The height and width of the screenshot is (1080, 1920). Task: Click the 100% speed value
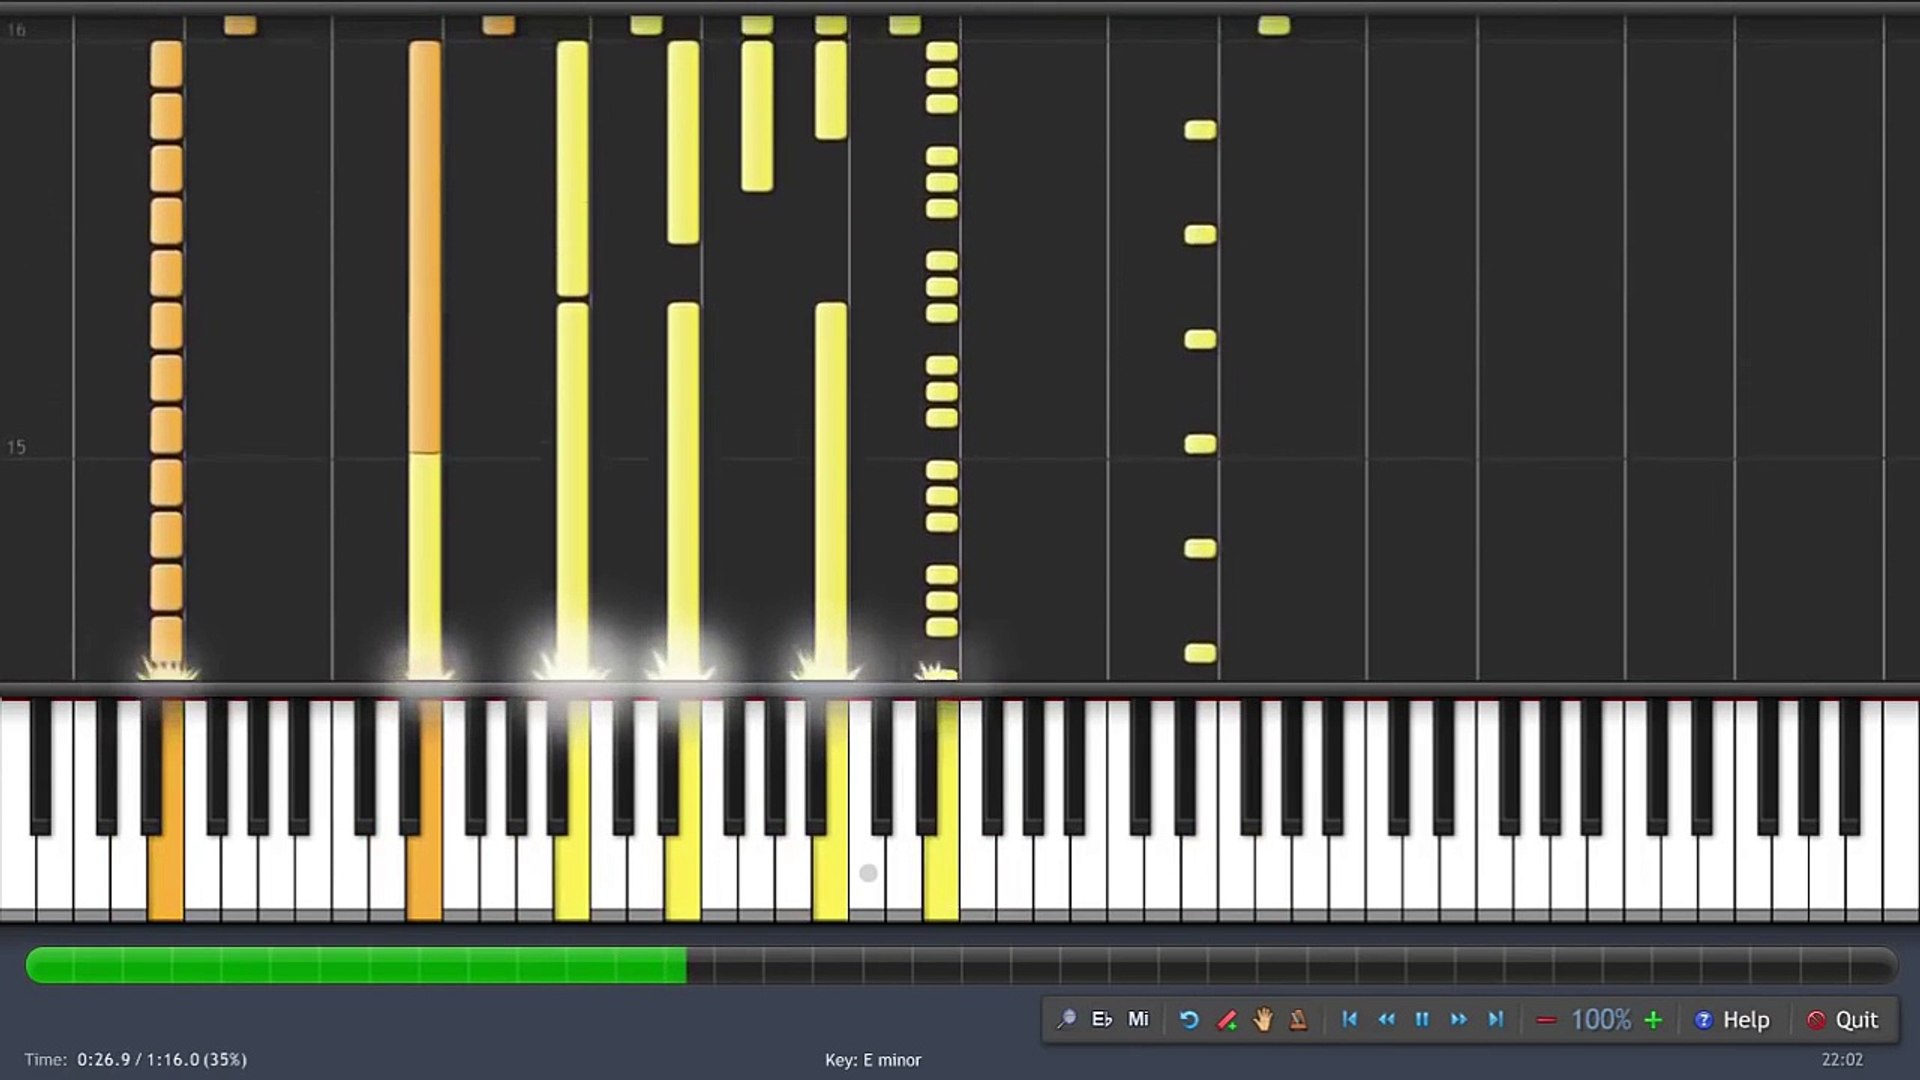click(x=1600, y=1019)
